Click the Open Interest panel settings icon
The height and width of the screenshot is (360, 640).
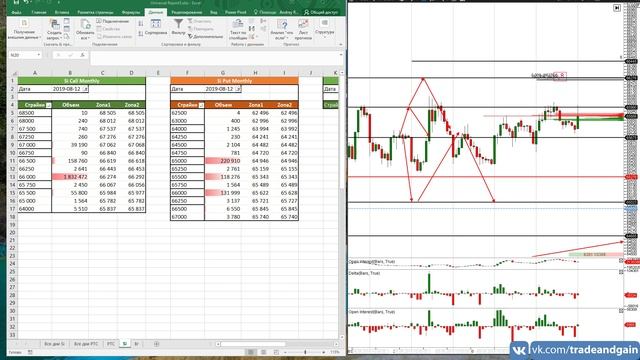(621, 311)
